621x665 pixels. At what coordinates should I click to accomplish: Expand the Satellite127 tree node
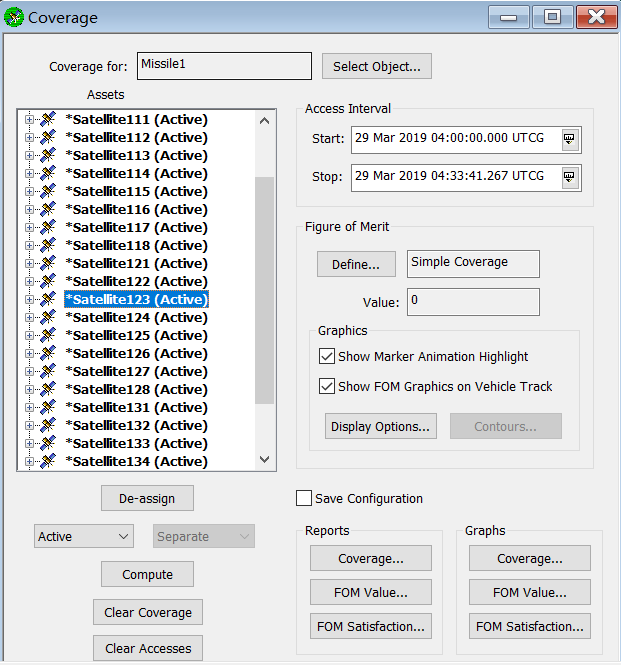click(29, 372)
